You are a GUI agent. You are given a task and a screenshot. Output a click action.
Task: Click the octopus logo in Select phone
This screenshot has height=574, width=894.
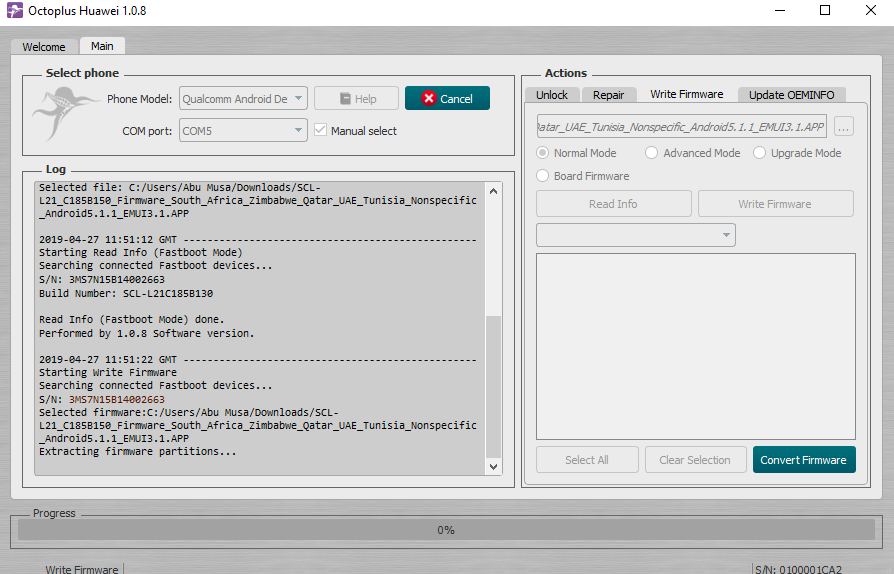[67, 113]
